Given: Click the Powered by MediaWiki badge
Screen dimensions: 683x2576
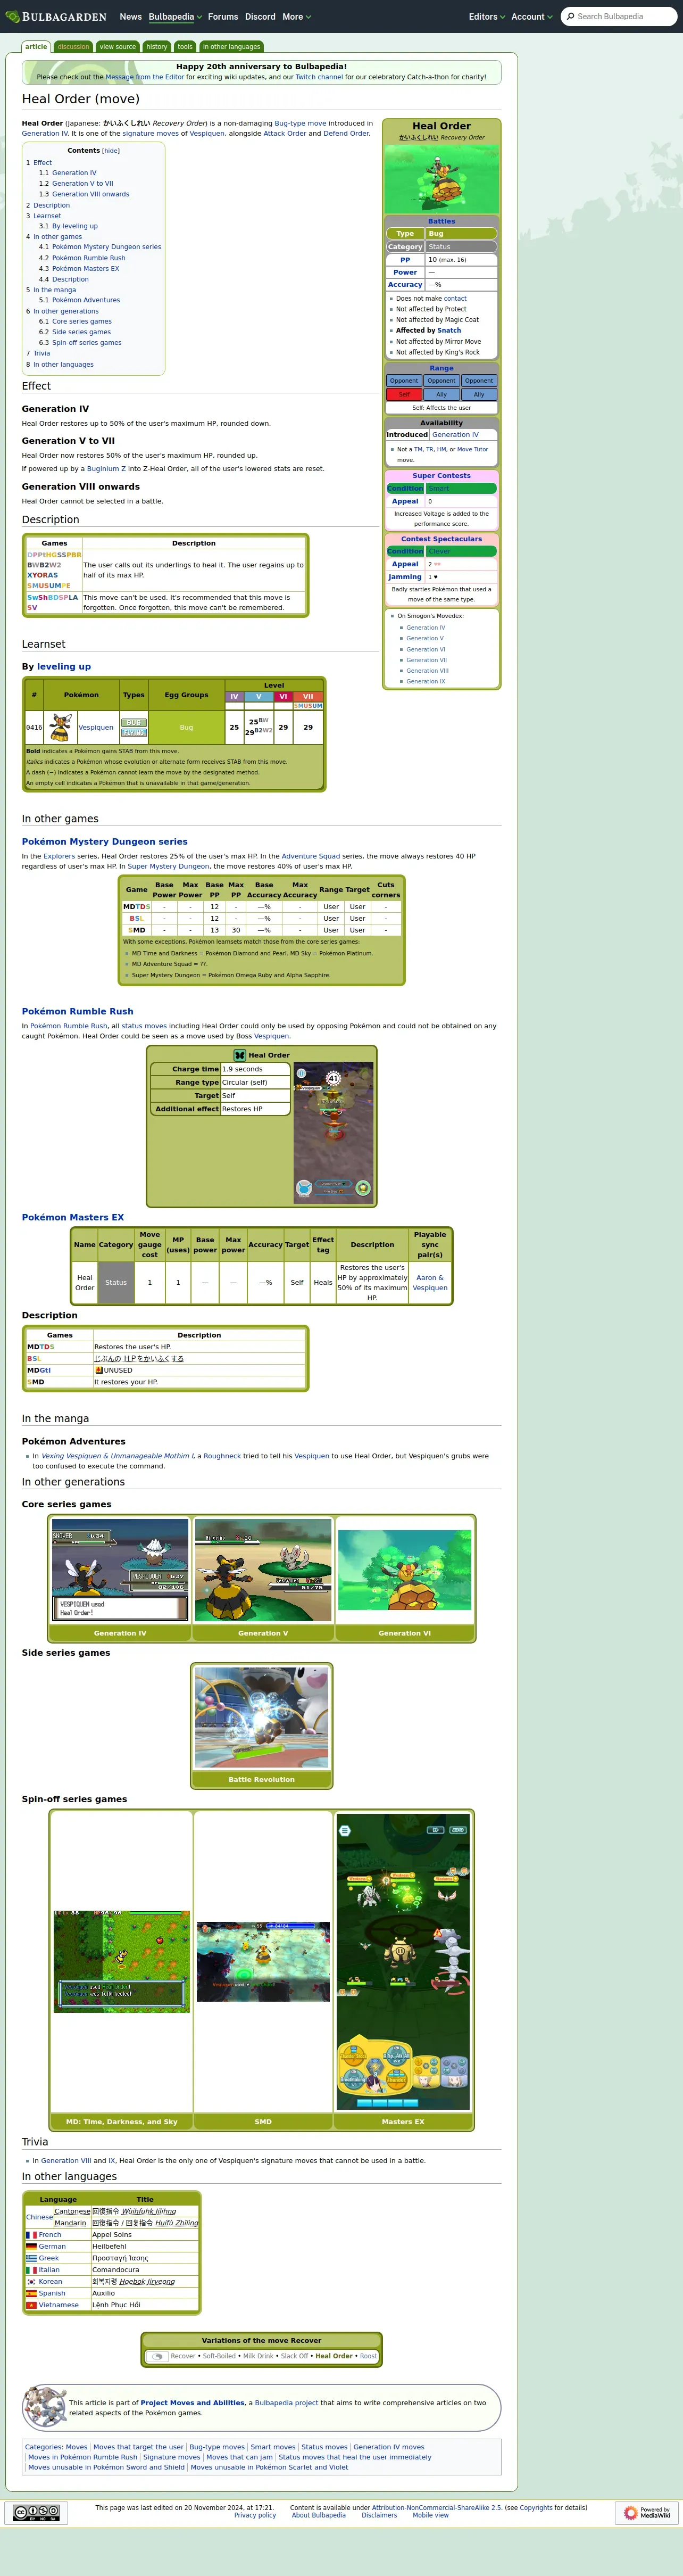Looking at the screenshot, I should click(x=647, y=2512).
